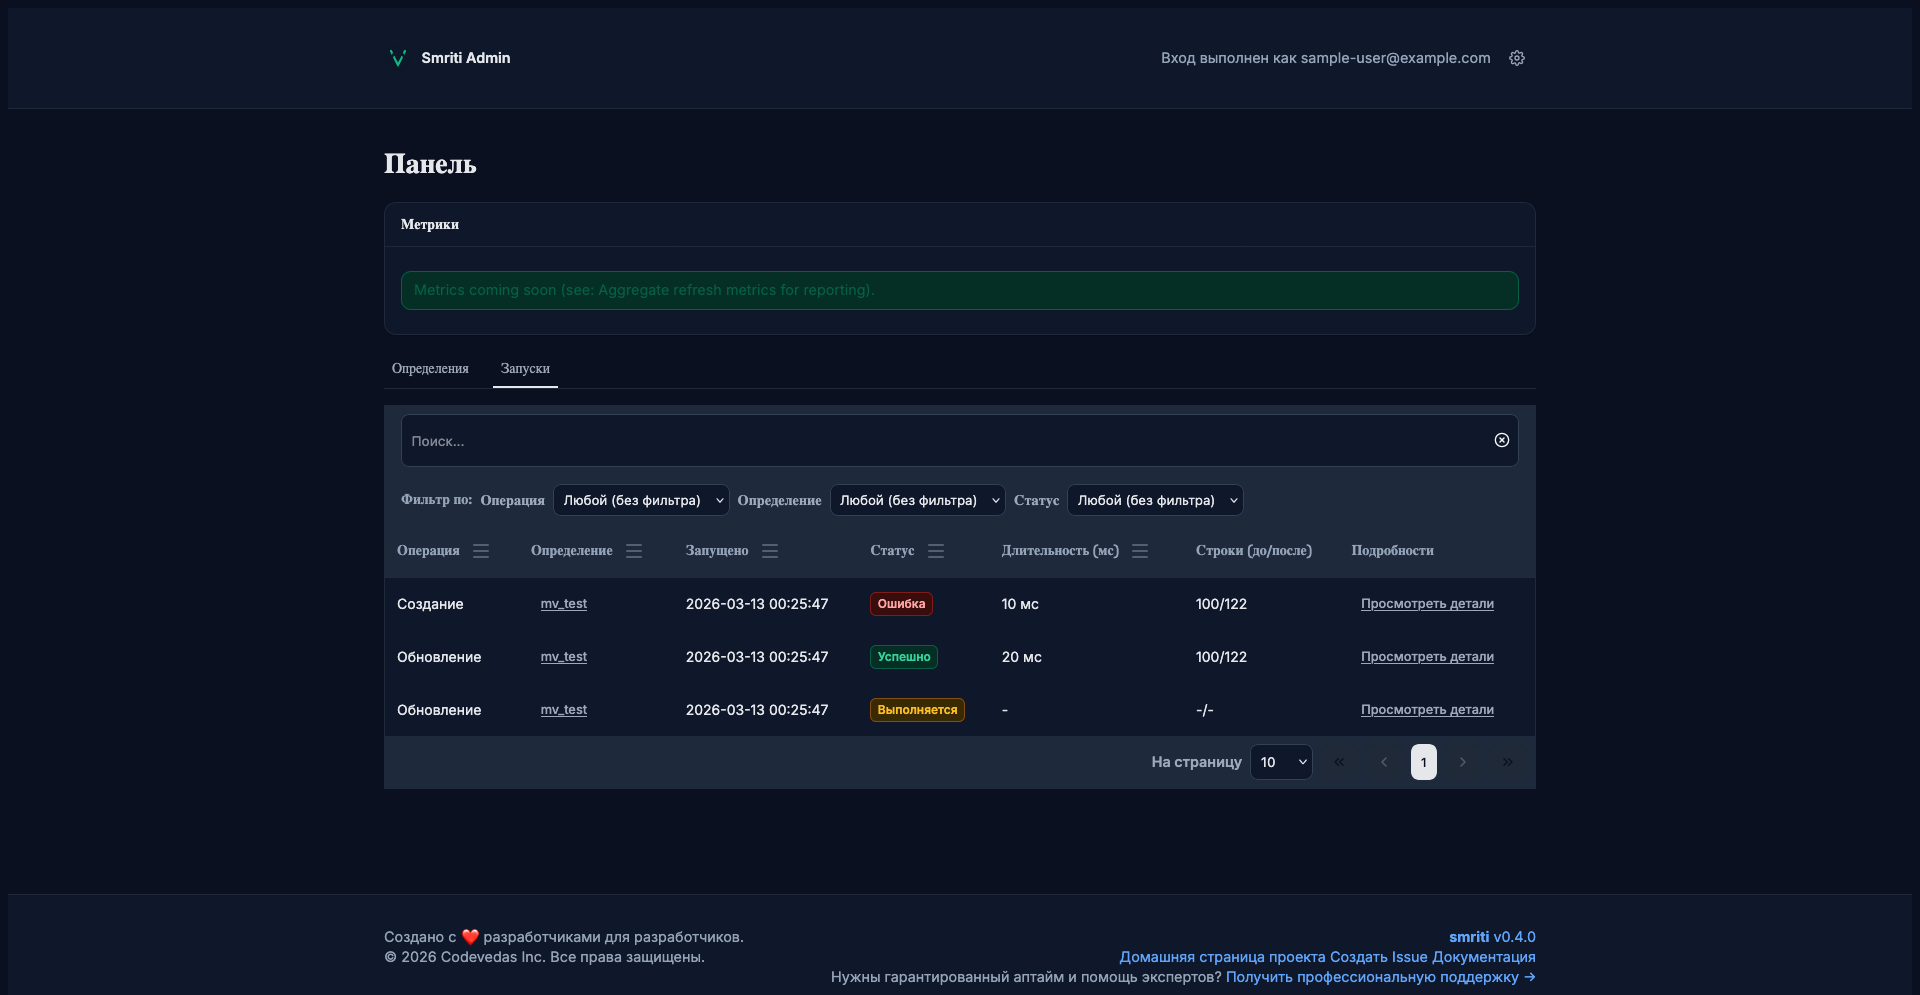Viewport: 1920px width, 995px height.
Task: Expand the Определение filter dropdown
Action: (x=917, y=500)
